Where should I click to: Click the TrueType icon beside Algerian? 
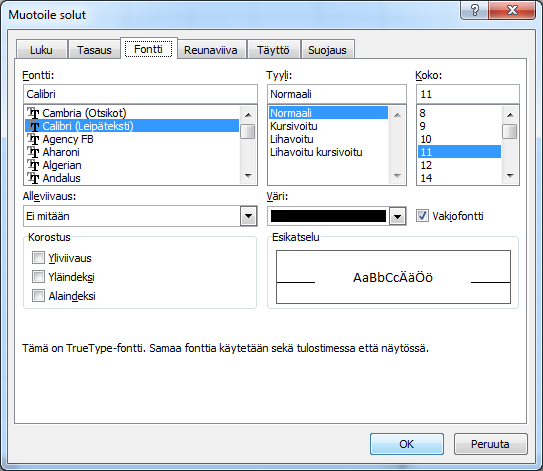pos(34,165)
